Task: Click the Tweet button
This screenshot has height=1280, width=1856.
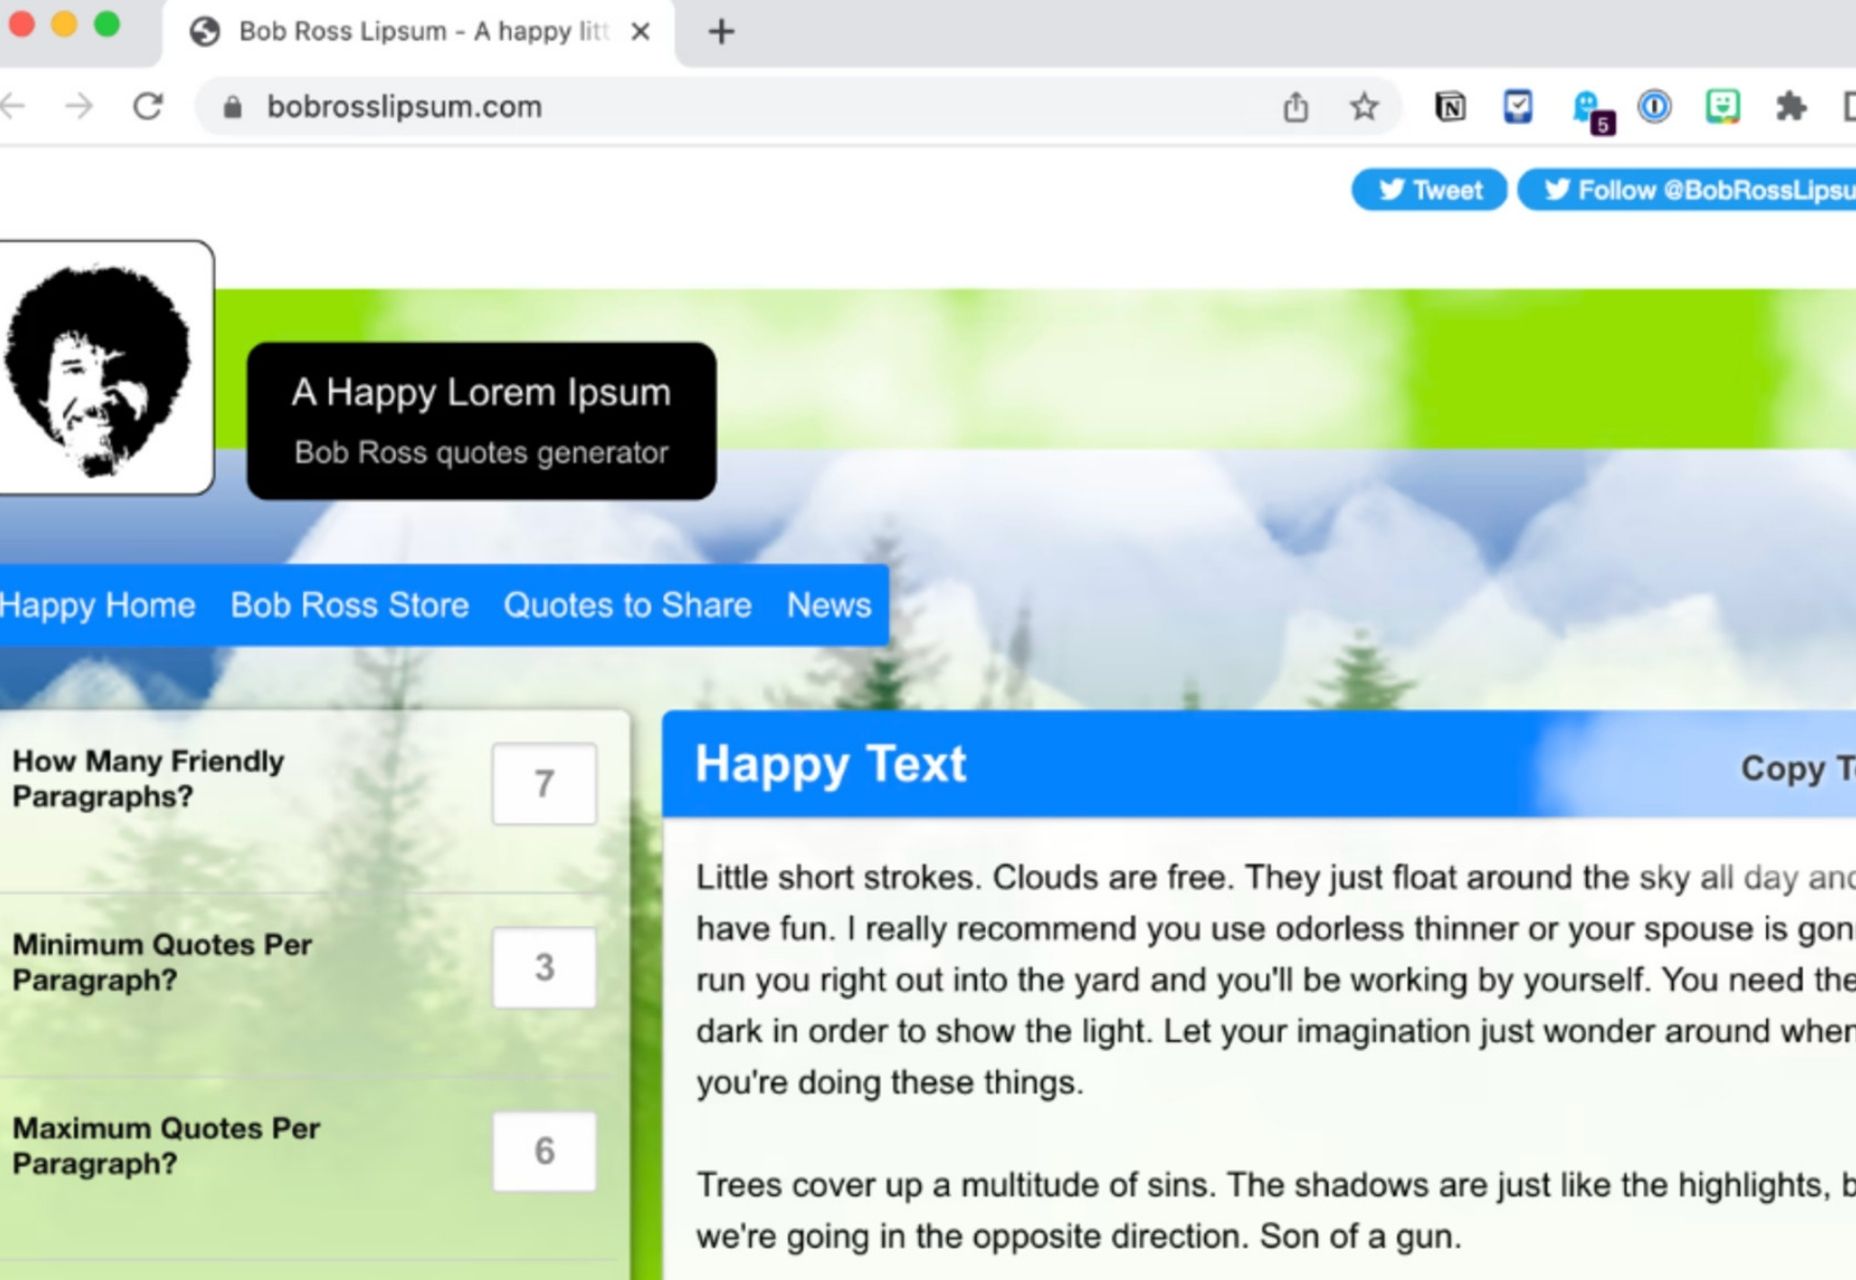Action: [x=1429, y=189]
